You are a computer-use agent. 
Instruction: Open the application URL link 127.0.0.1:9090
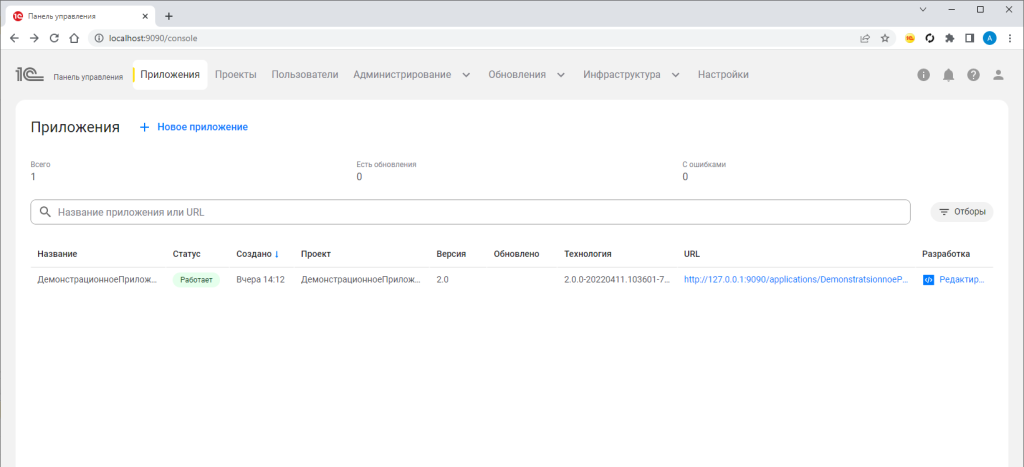click(793, 280)
